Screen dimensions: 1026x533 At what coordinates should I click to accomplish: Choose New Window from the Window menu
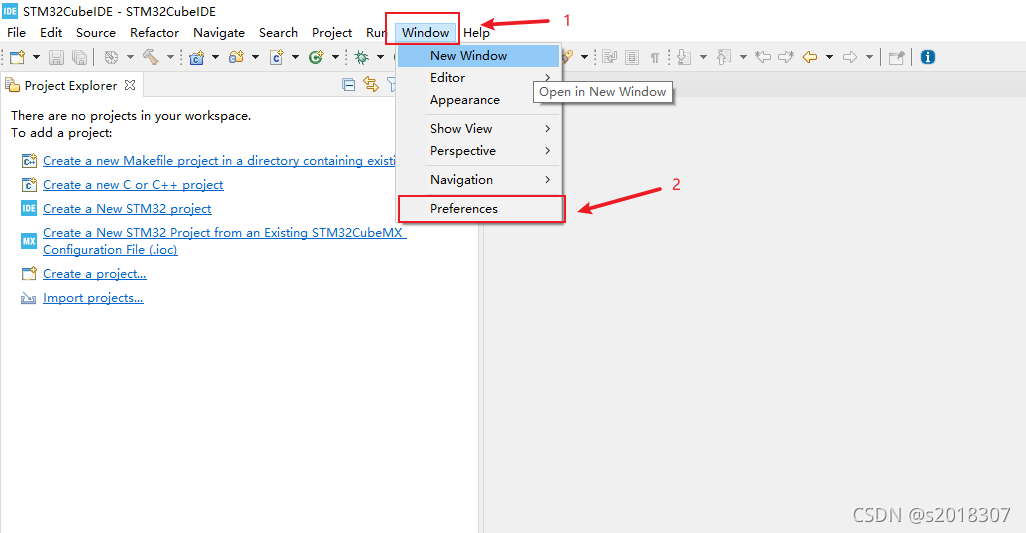pos(478,56)
